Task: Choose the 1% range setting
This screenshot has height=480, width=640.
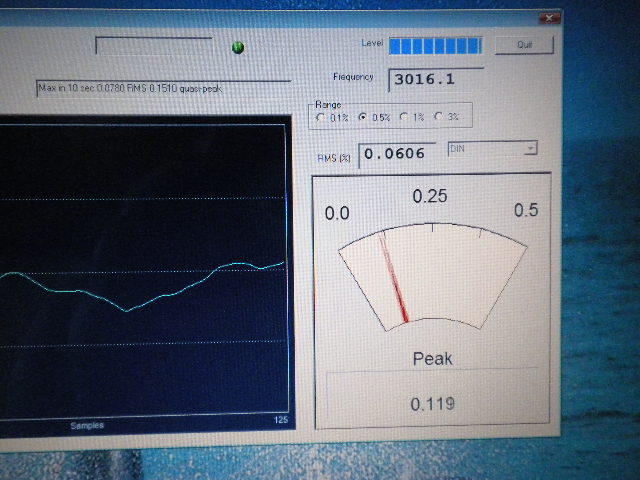Action: click(404, 117)
